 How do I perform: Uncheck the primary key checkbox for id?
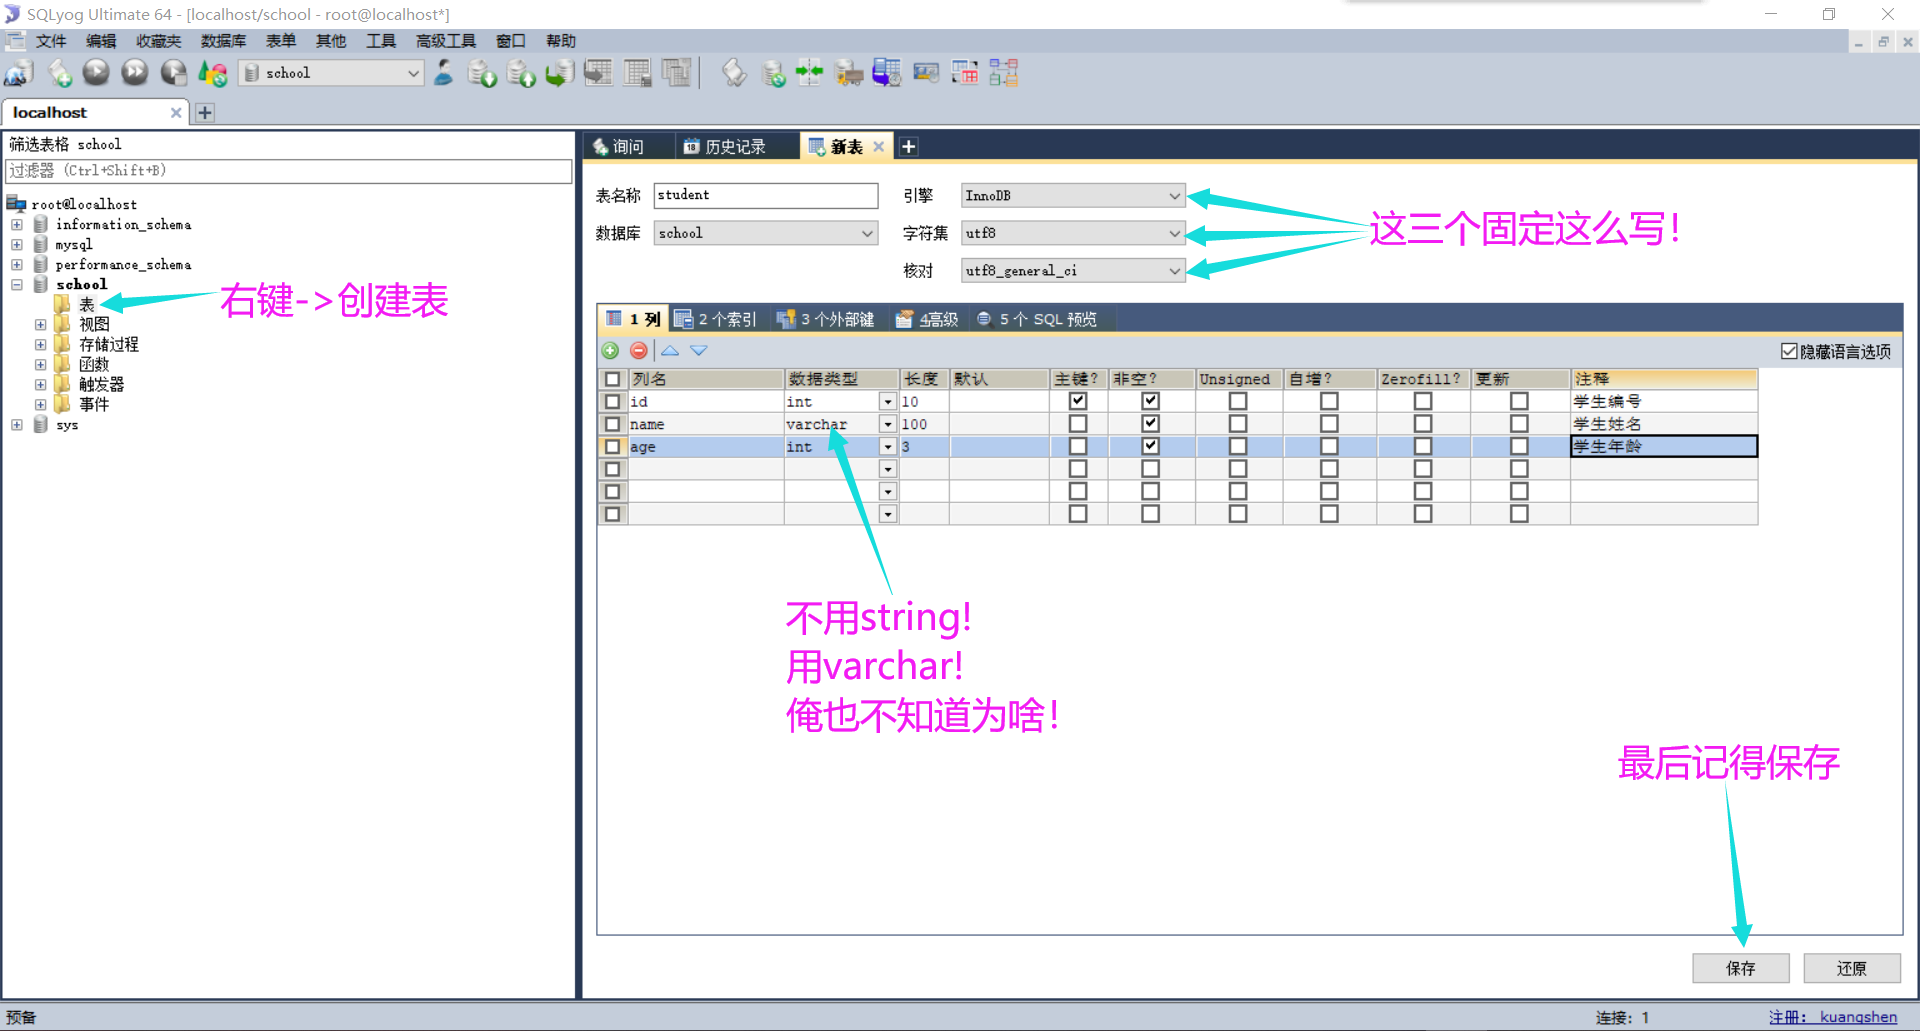[x=1077, y=400]
